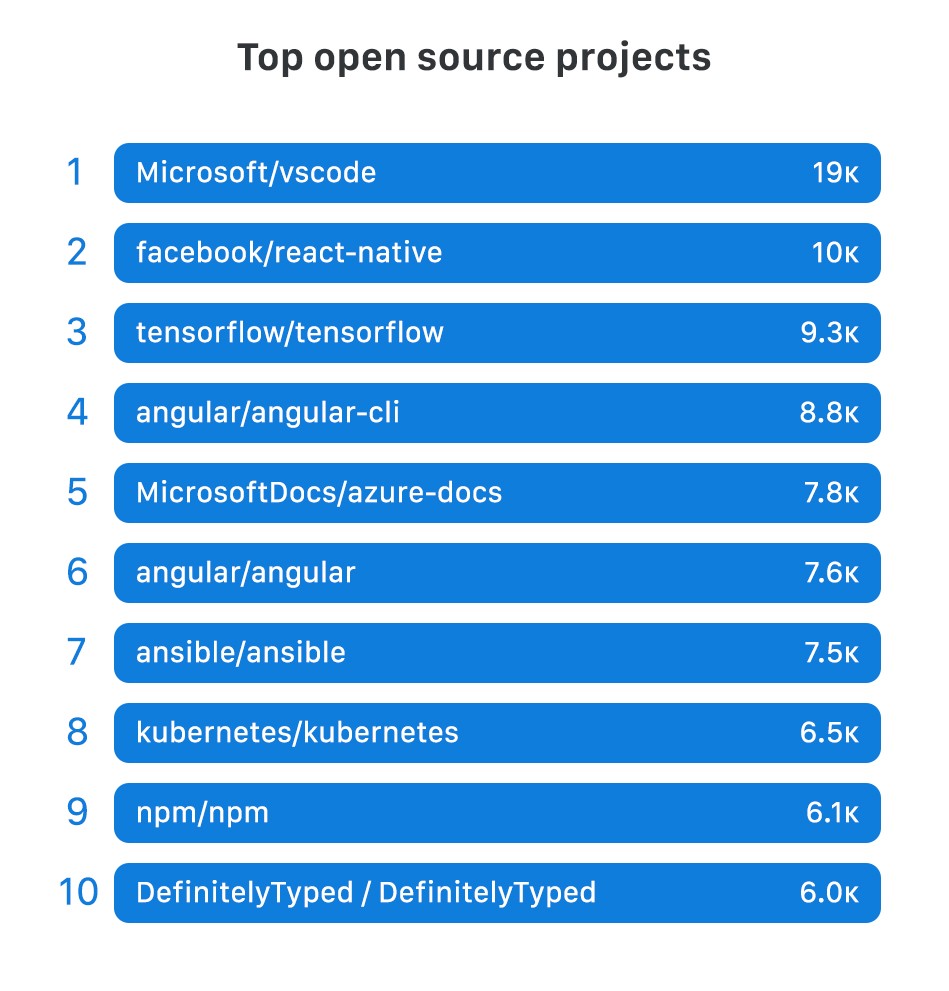Open DefinitelyTyped / DefinitelyTyped project

click(496, 893)
